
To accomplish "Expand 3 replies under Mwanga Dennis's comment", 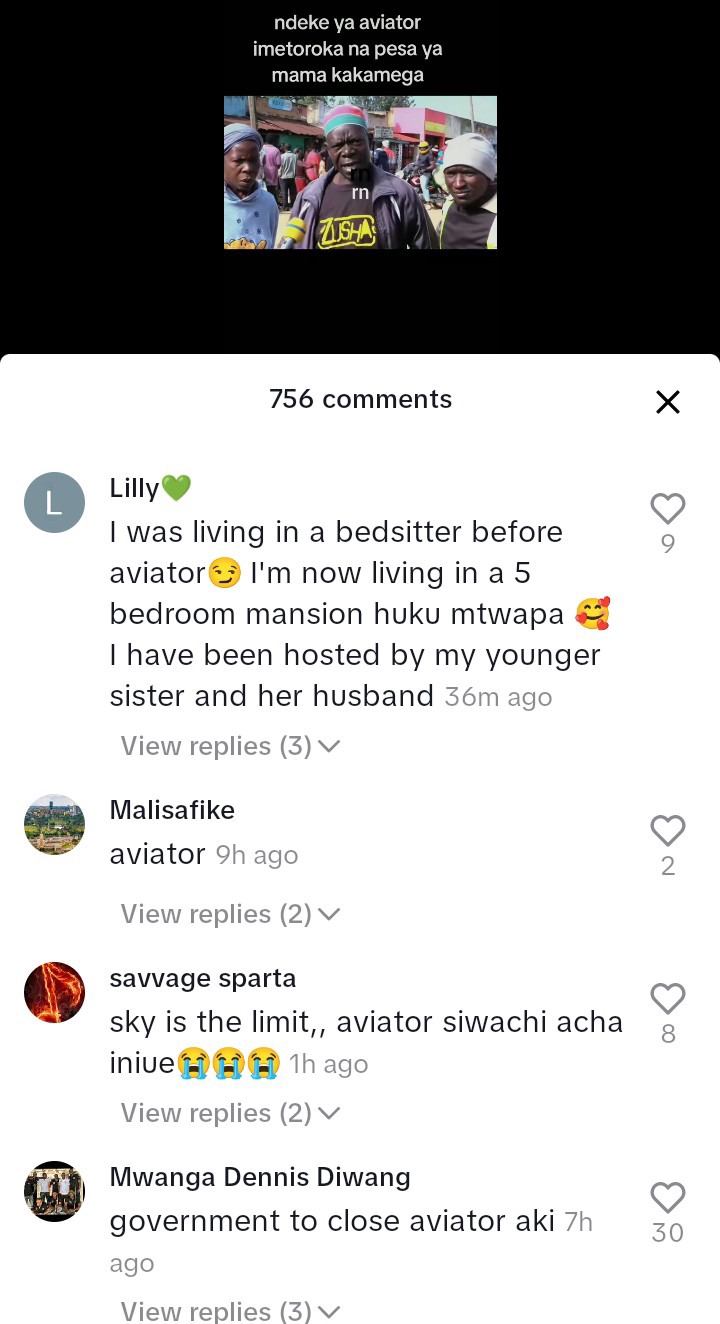I will 230,1311.
